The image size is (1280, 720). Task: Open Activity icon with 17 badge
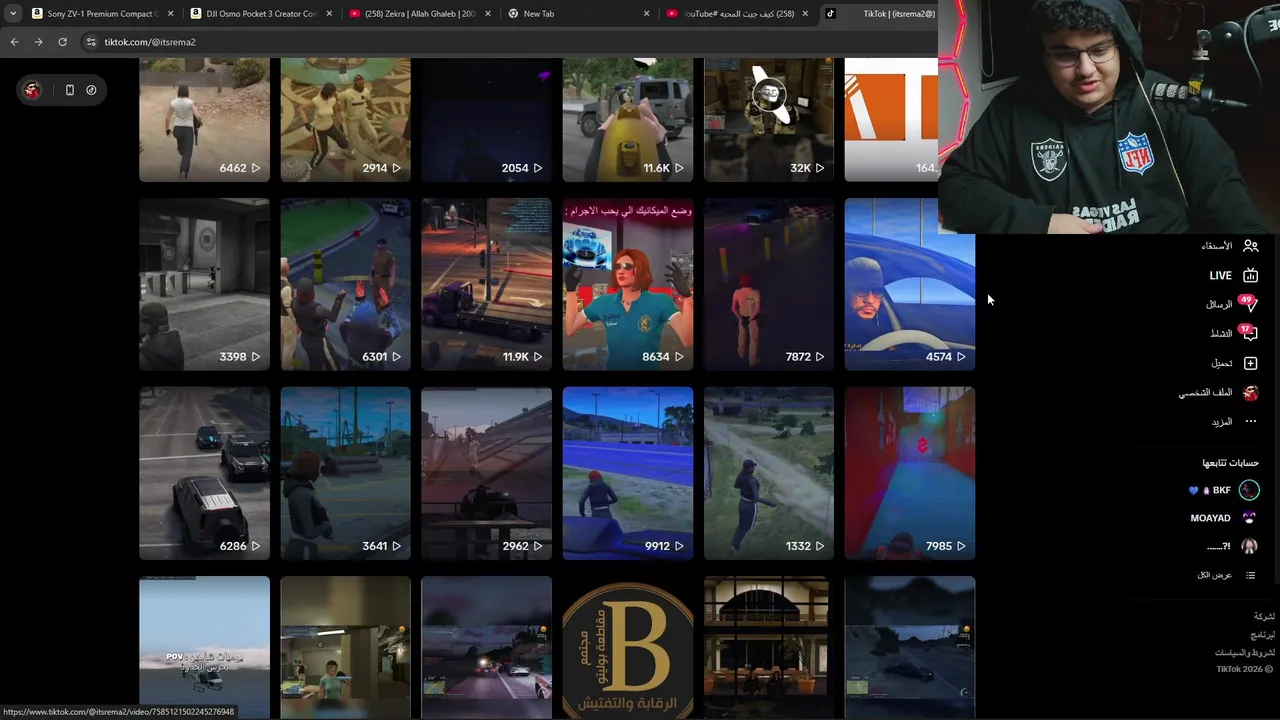pos(1250,333)
